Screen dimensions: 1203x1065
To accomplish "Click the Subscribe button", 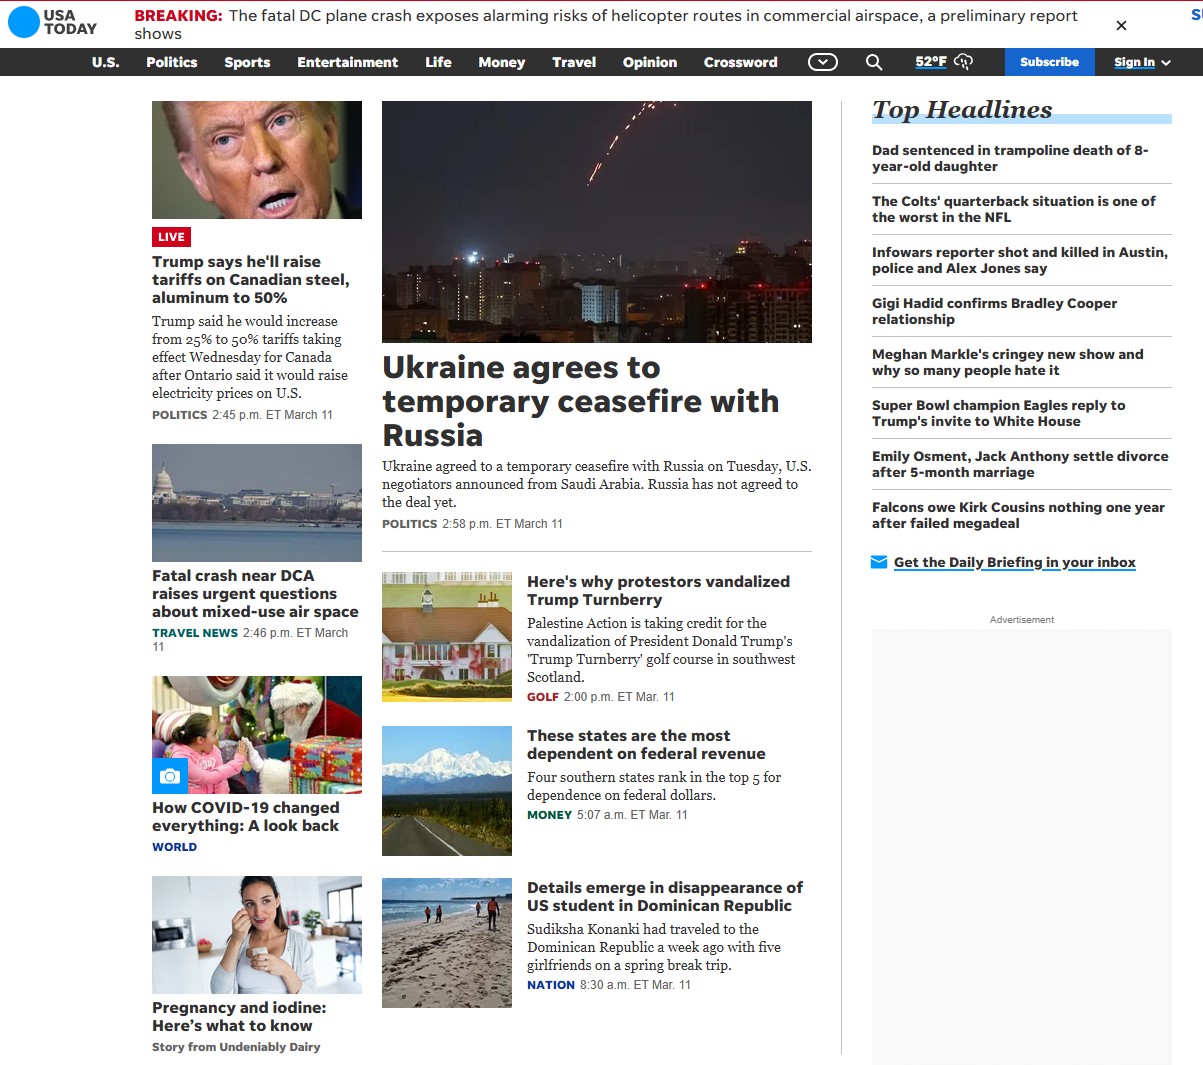I will (1049, 62).
